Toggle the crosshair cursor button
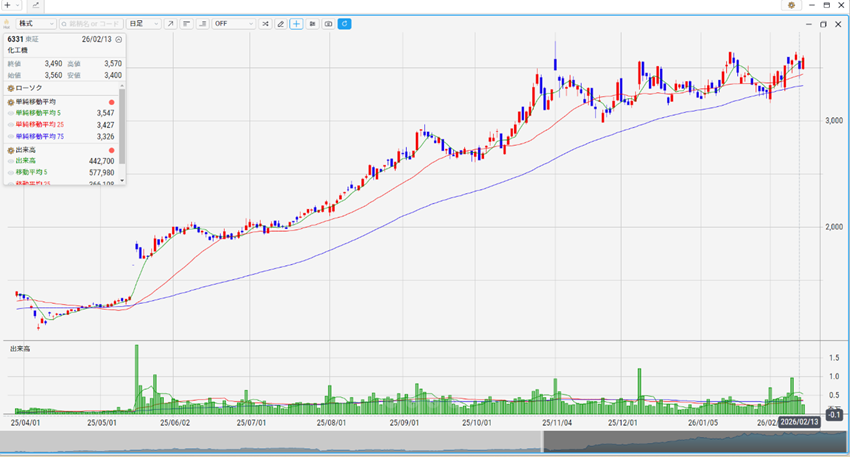The height and width of the screenshot is (457, 850). (x=296, y=23)
